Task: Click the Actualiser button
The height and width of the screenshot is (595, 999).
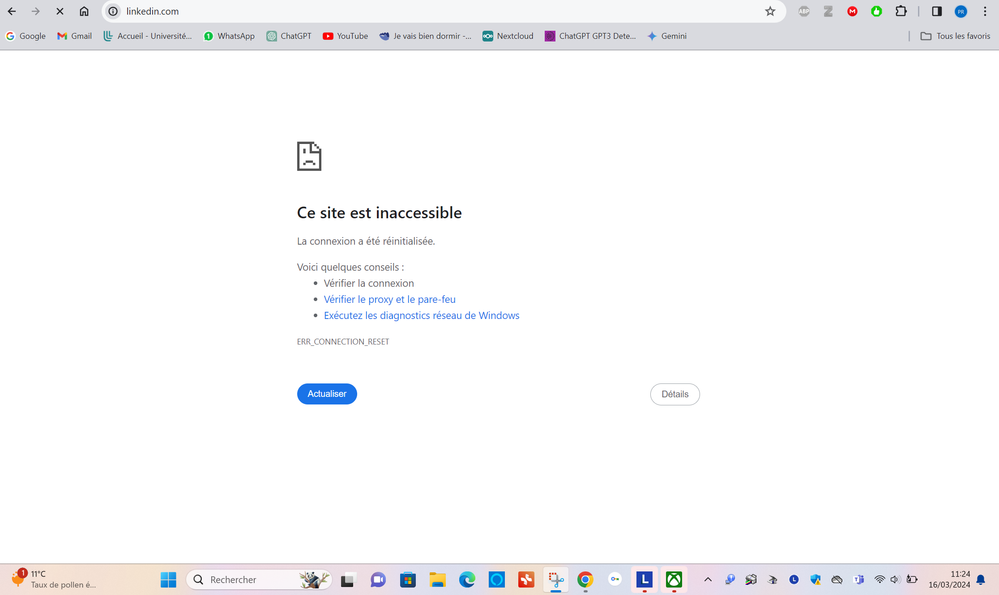Action: [x=327, y=394]
